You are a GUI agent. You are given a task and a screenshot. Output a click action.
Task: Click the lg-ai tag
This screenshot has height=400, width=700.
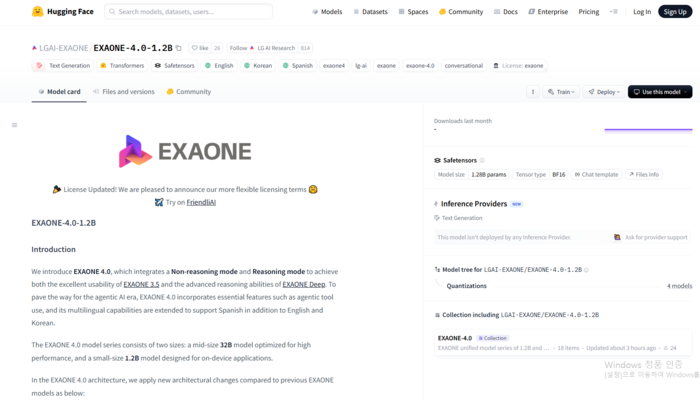[x=361, y=66]
